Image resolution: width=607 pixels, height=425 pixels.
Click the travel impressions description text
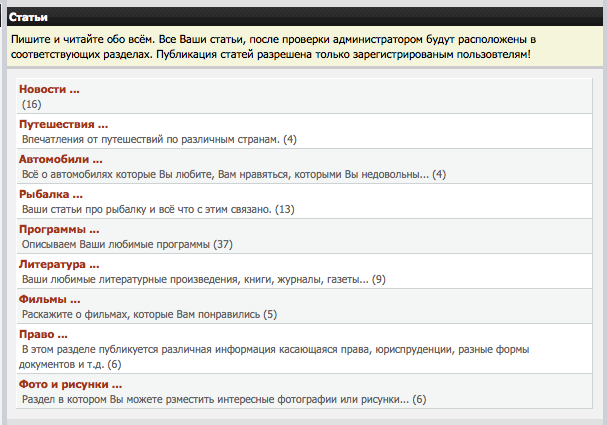(x=159, y=139)
